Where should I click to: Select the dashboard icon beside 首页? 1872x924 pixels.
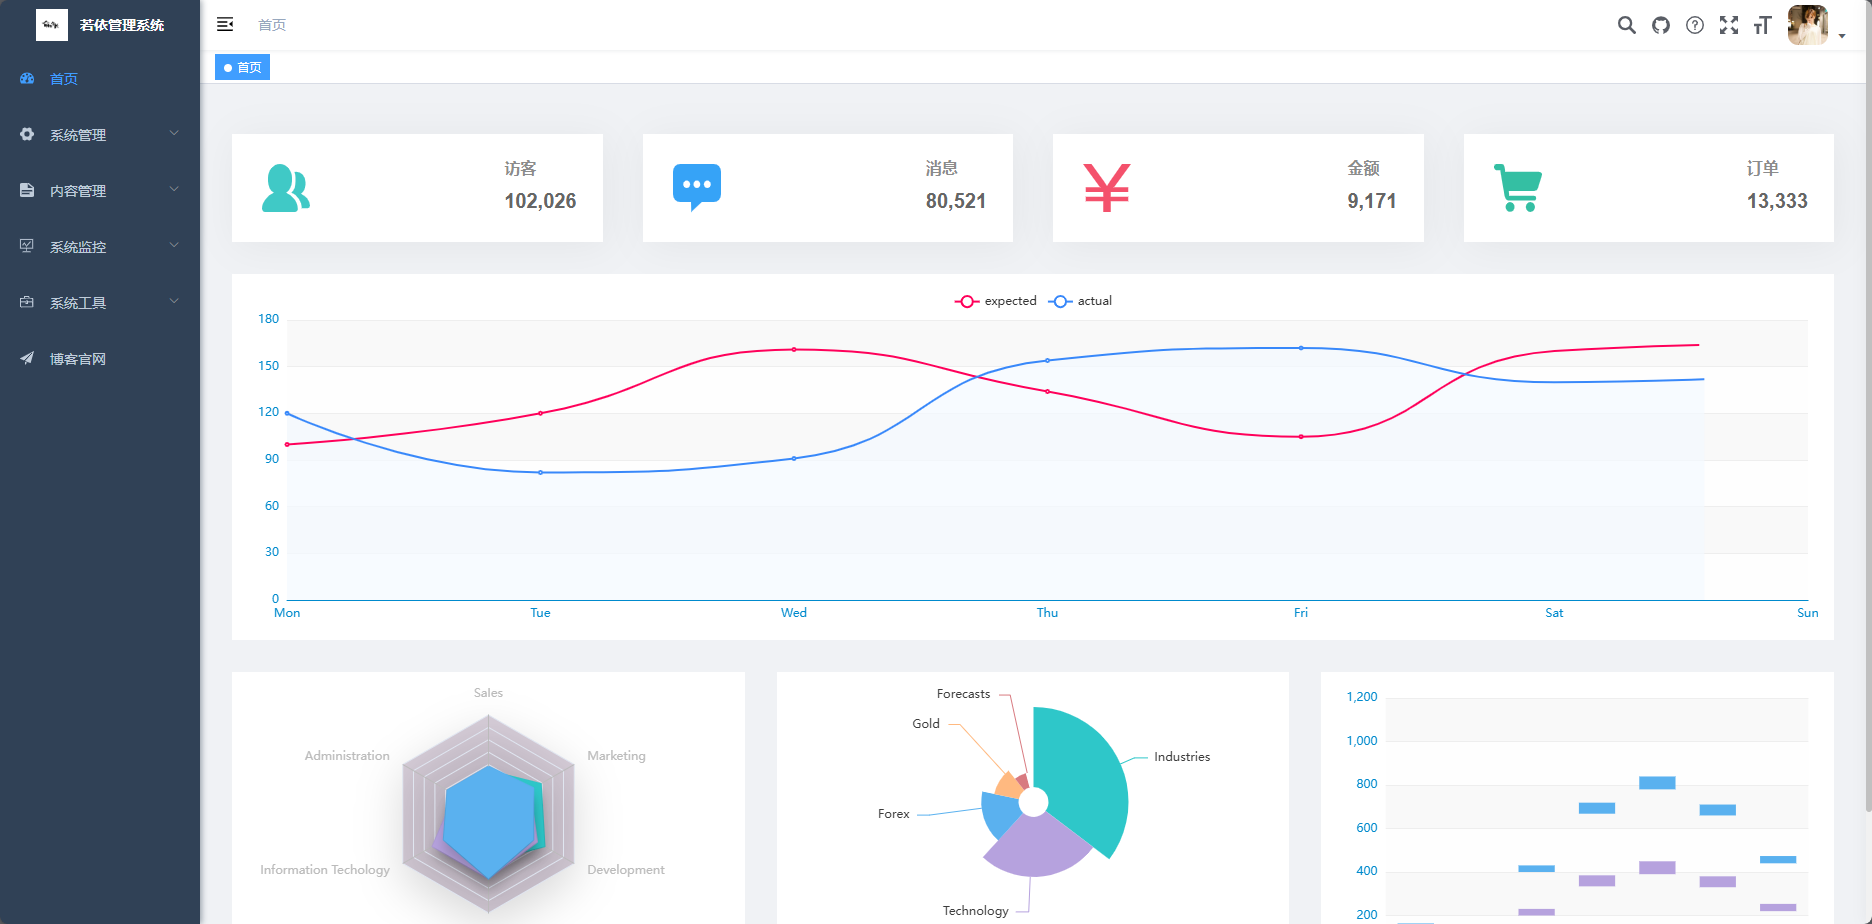(27, 78)
